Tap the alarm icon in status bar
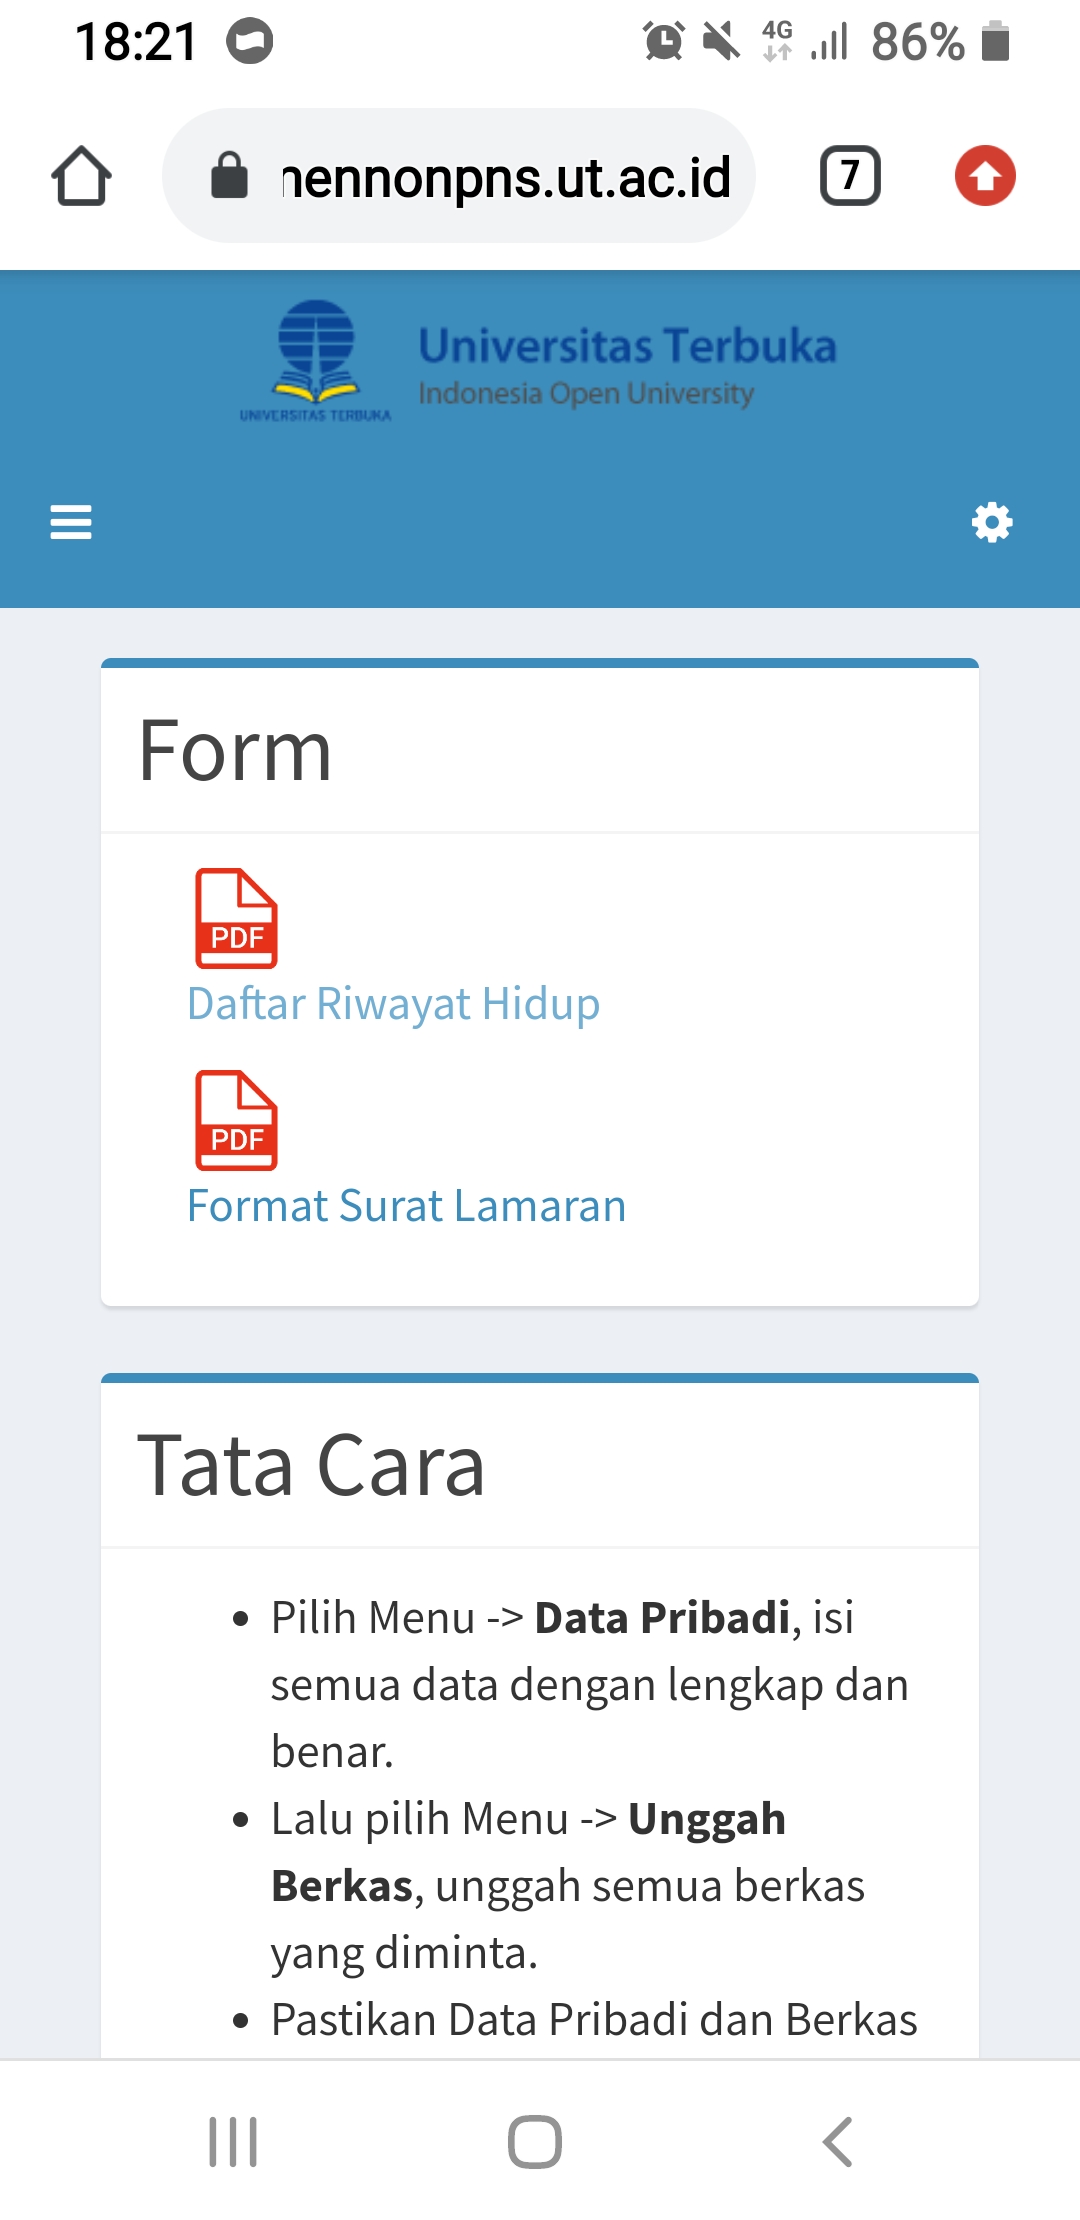Image resolution: width=1080 pixels, height=2220 pixels. click(663, 42)
